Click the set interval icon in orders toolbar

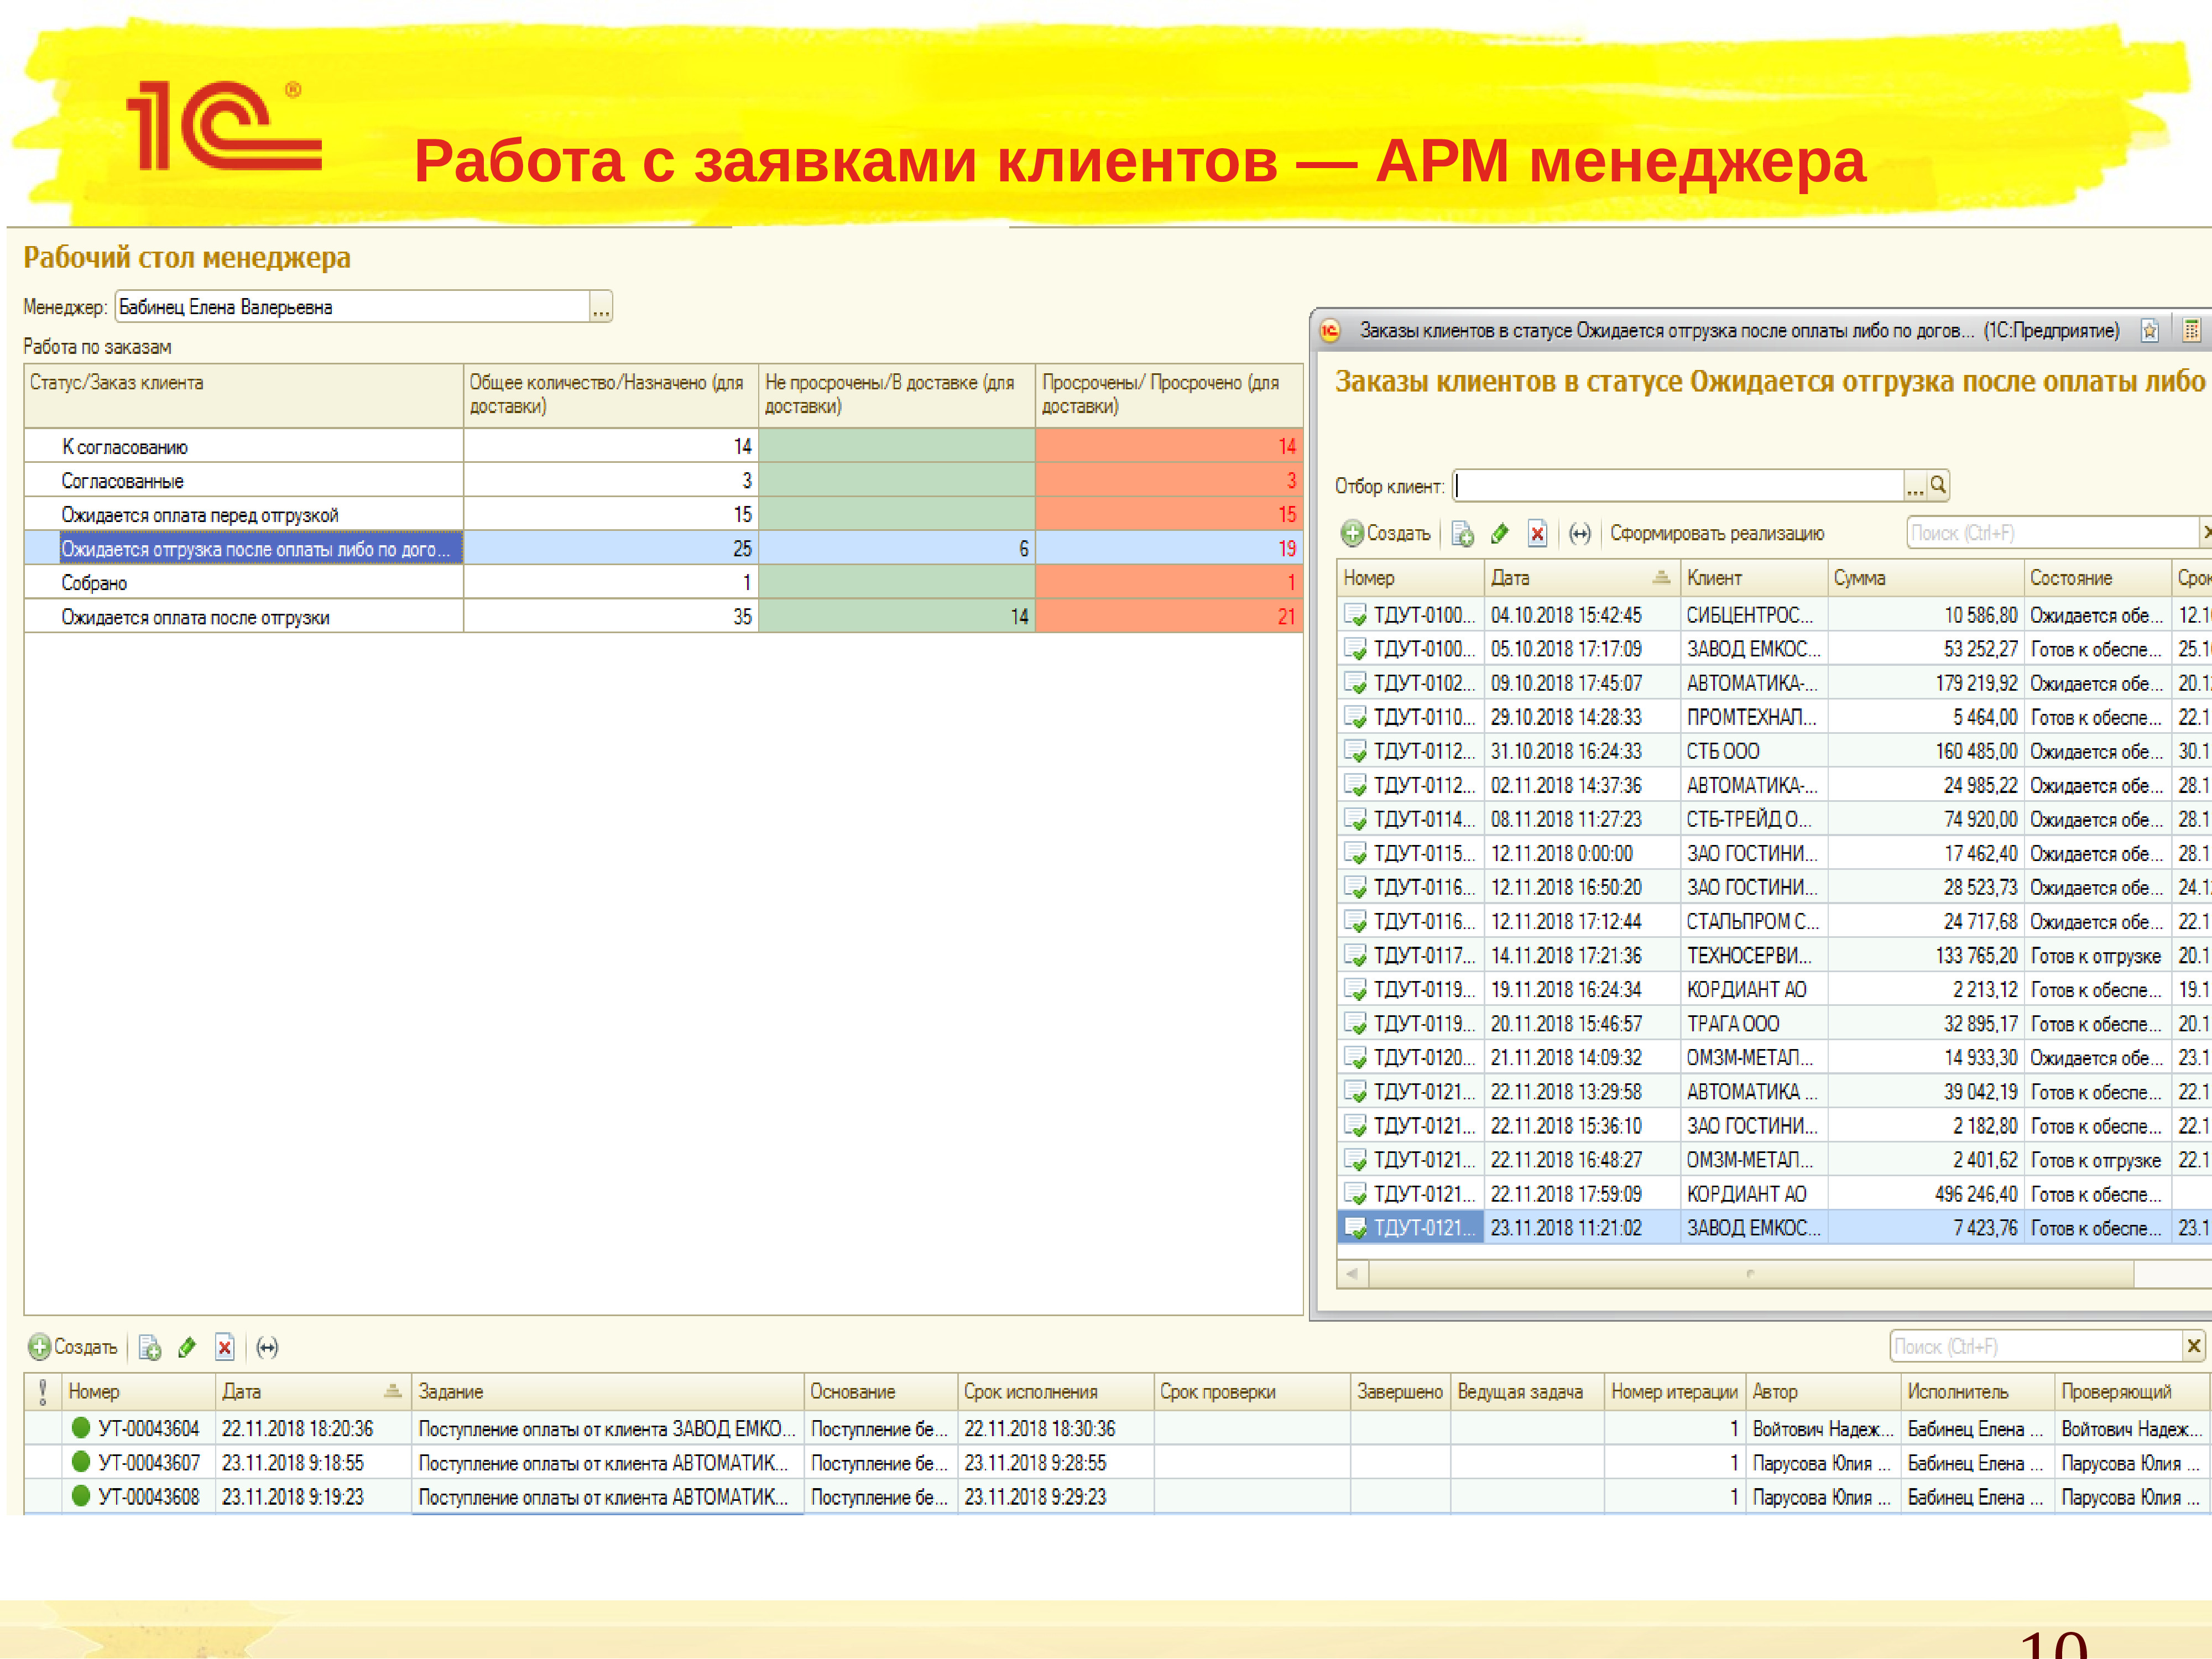pos(1579,534)
